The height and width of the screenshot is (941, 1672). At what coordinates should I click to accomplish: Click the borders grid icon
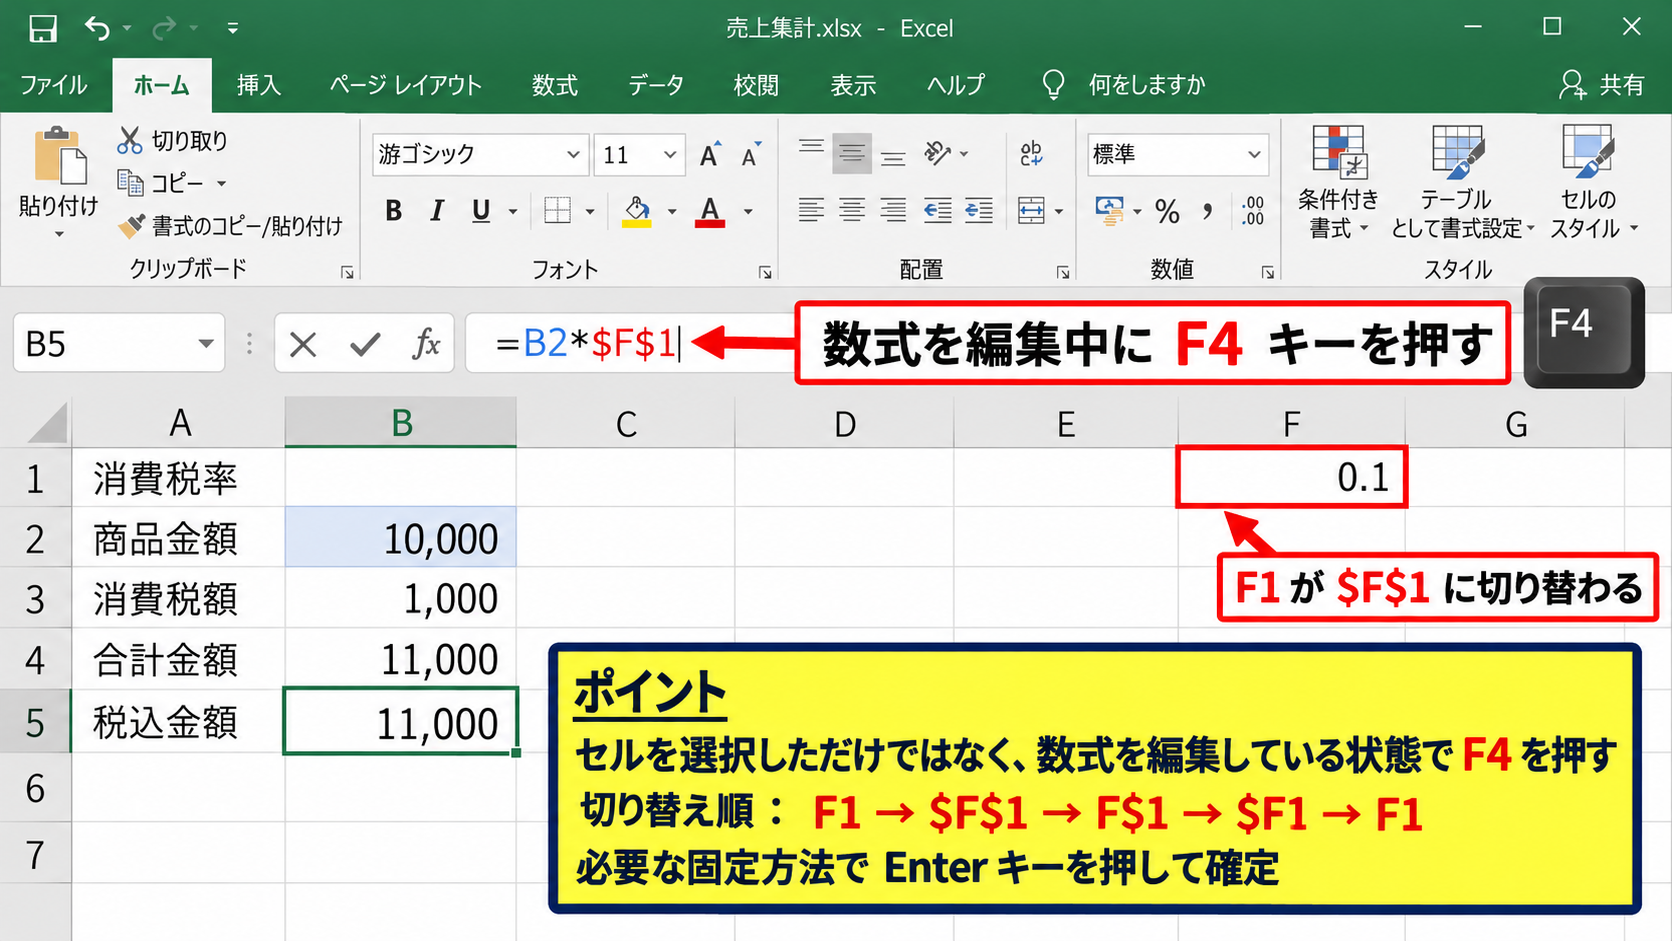click(x=557, y=211)
